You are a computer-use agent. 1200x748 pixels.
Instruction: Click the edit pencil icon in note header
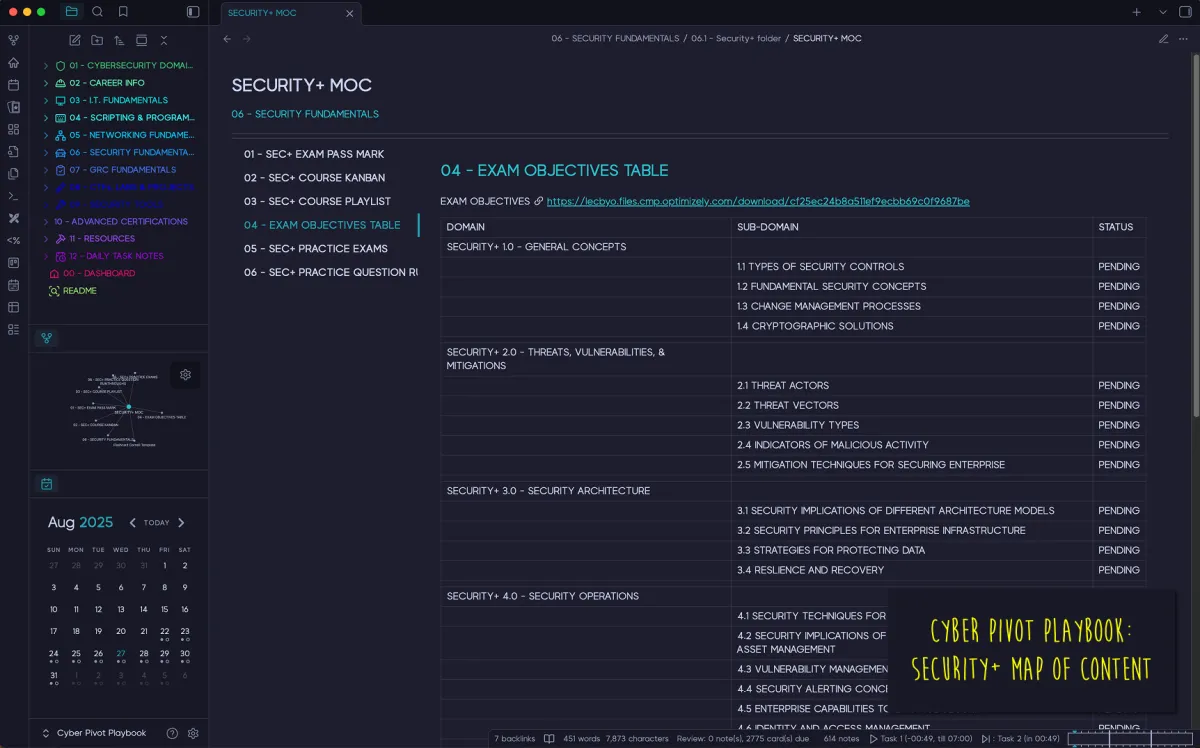(x=1163, y=39)
